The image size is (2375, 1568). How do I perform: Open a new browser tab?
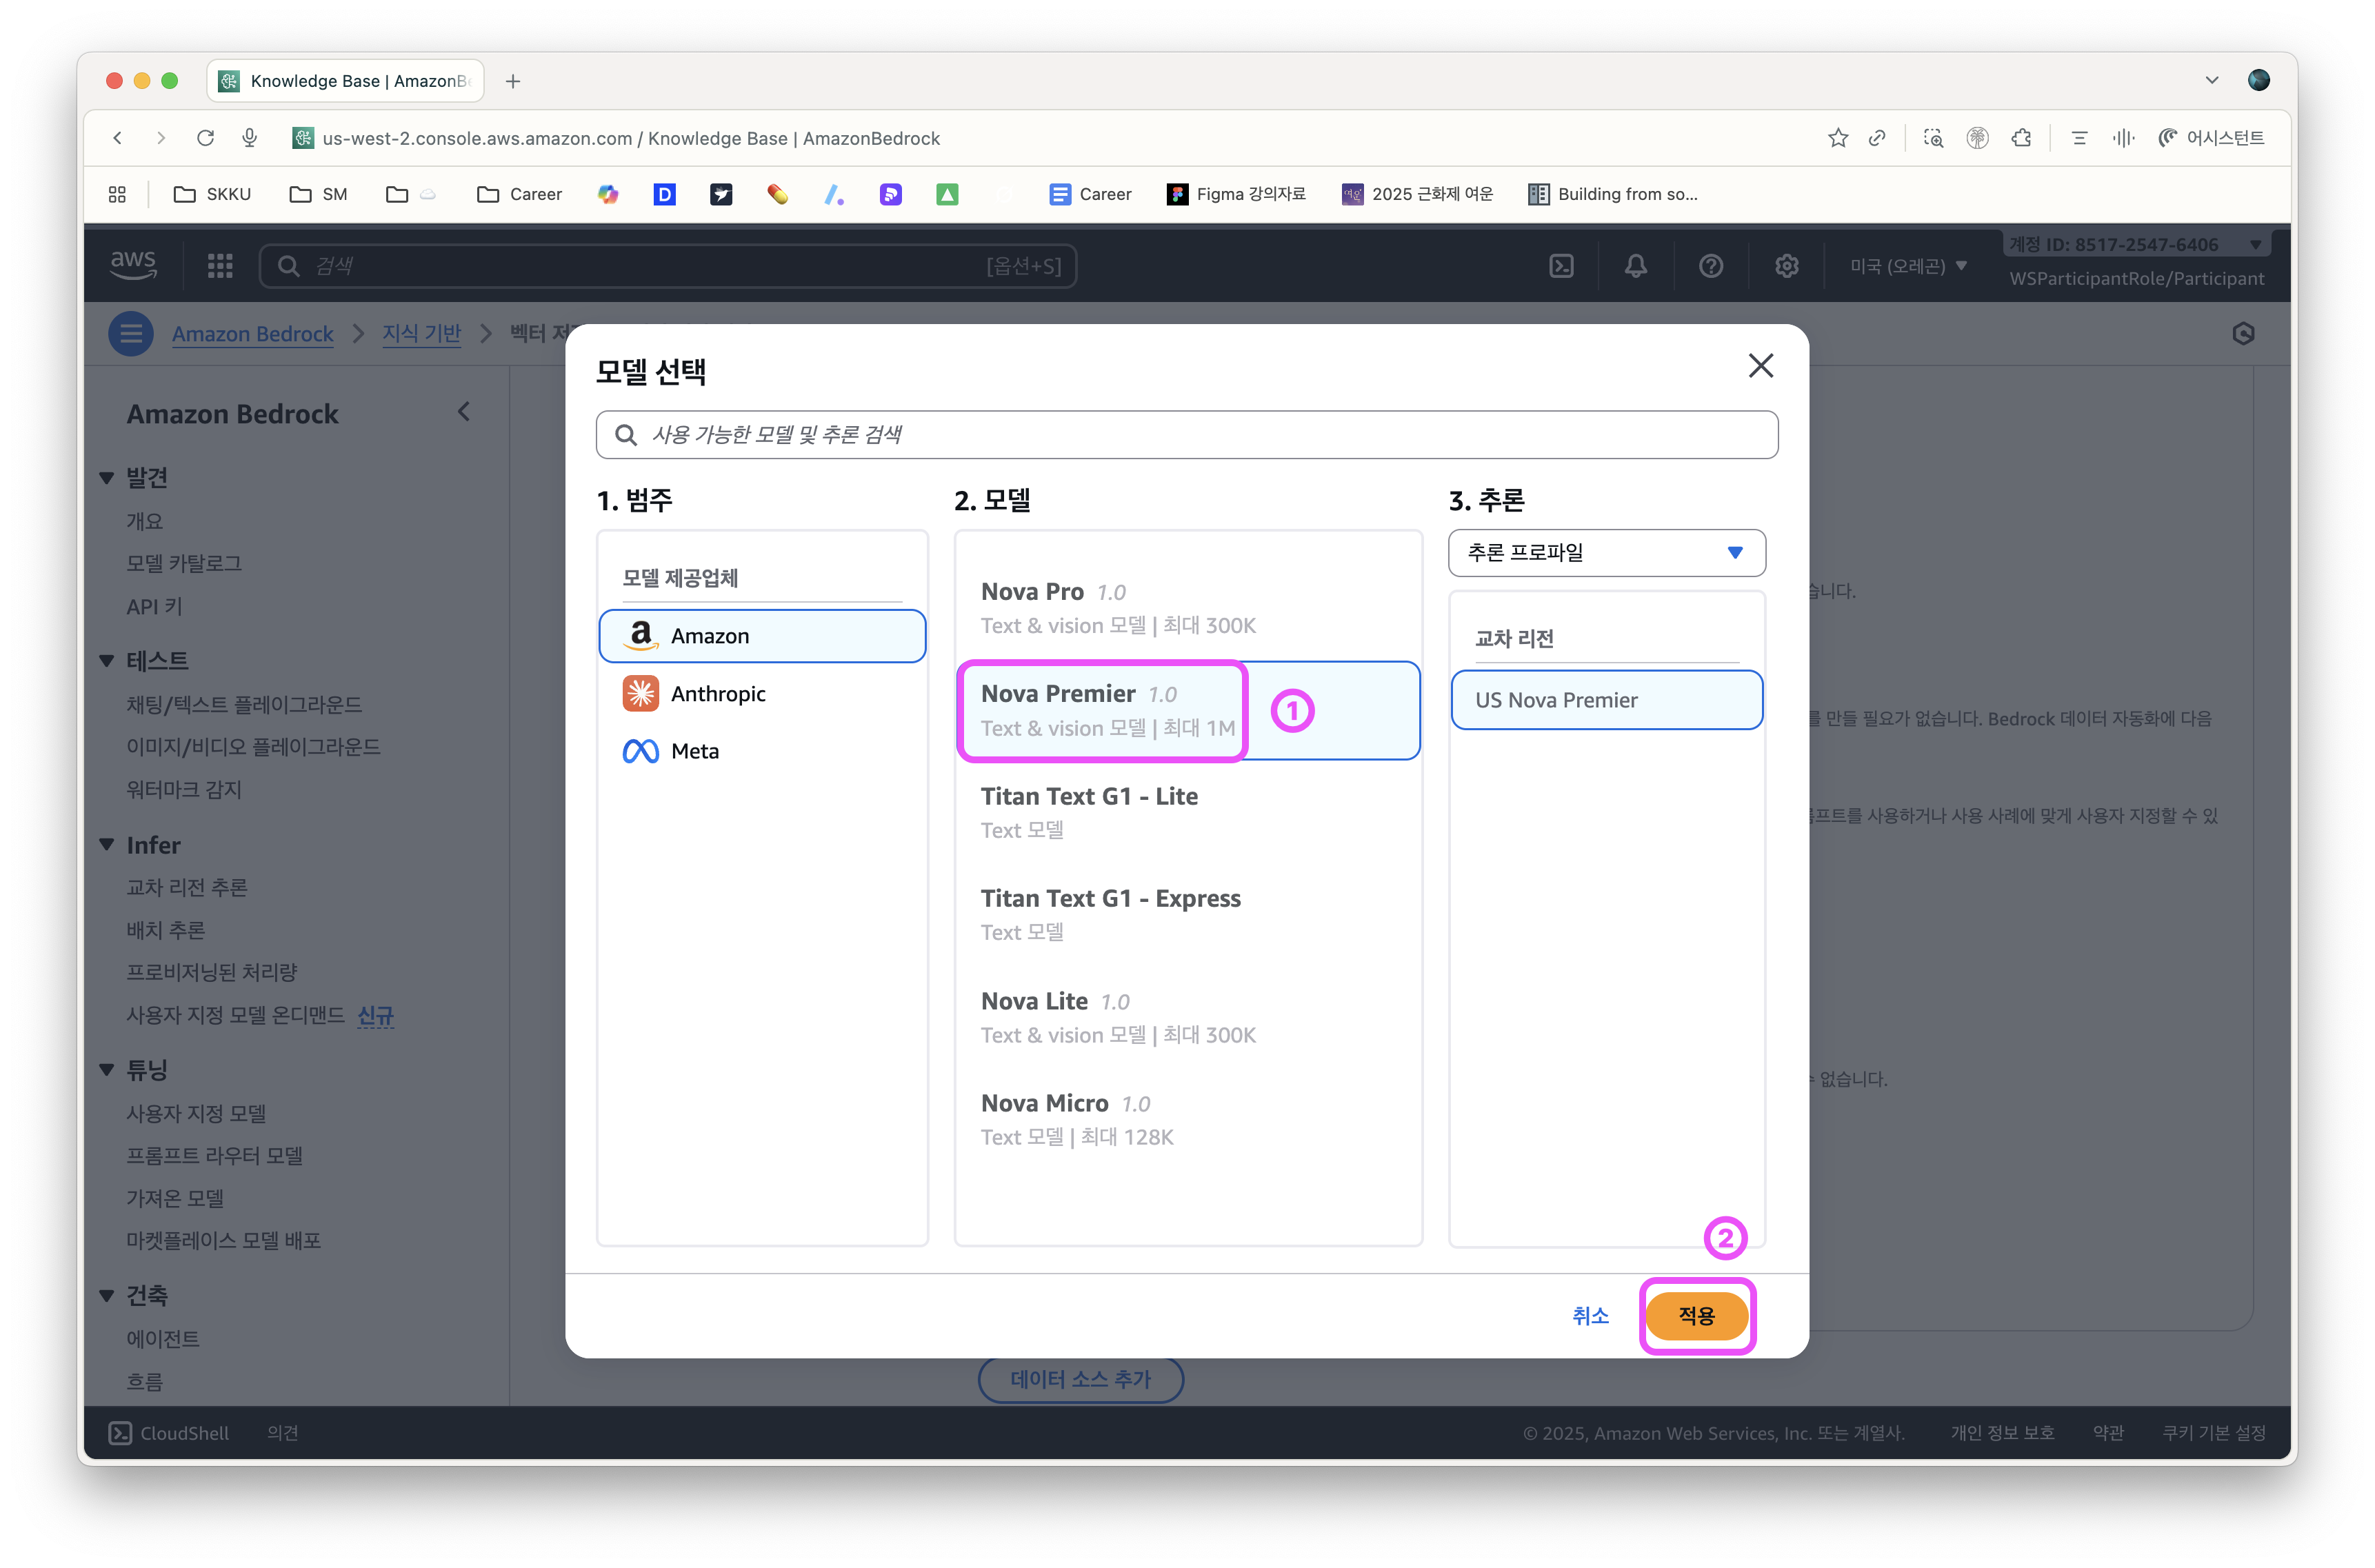513,81
